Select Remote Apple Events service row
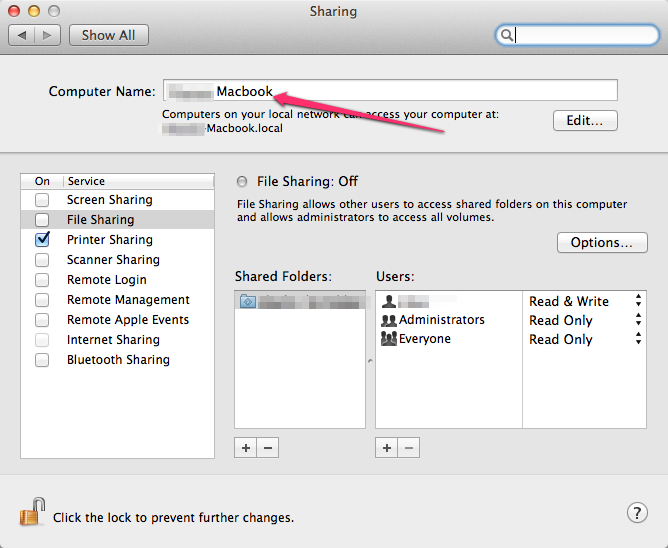Image resolution: width=668 pixels, height=548 pixels. 117,320
